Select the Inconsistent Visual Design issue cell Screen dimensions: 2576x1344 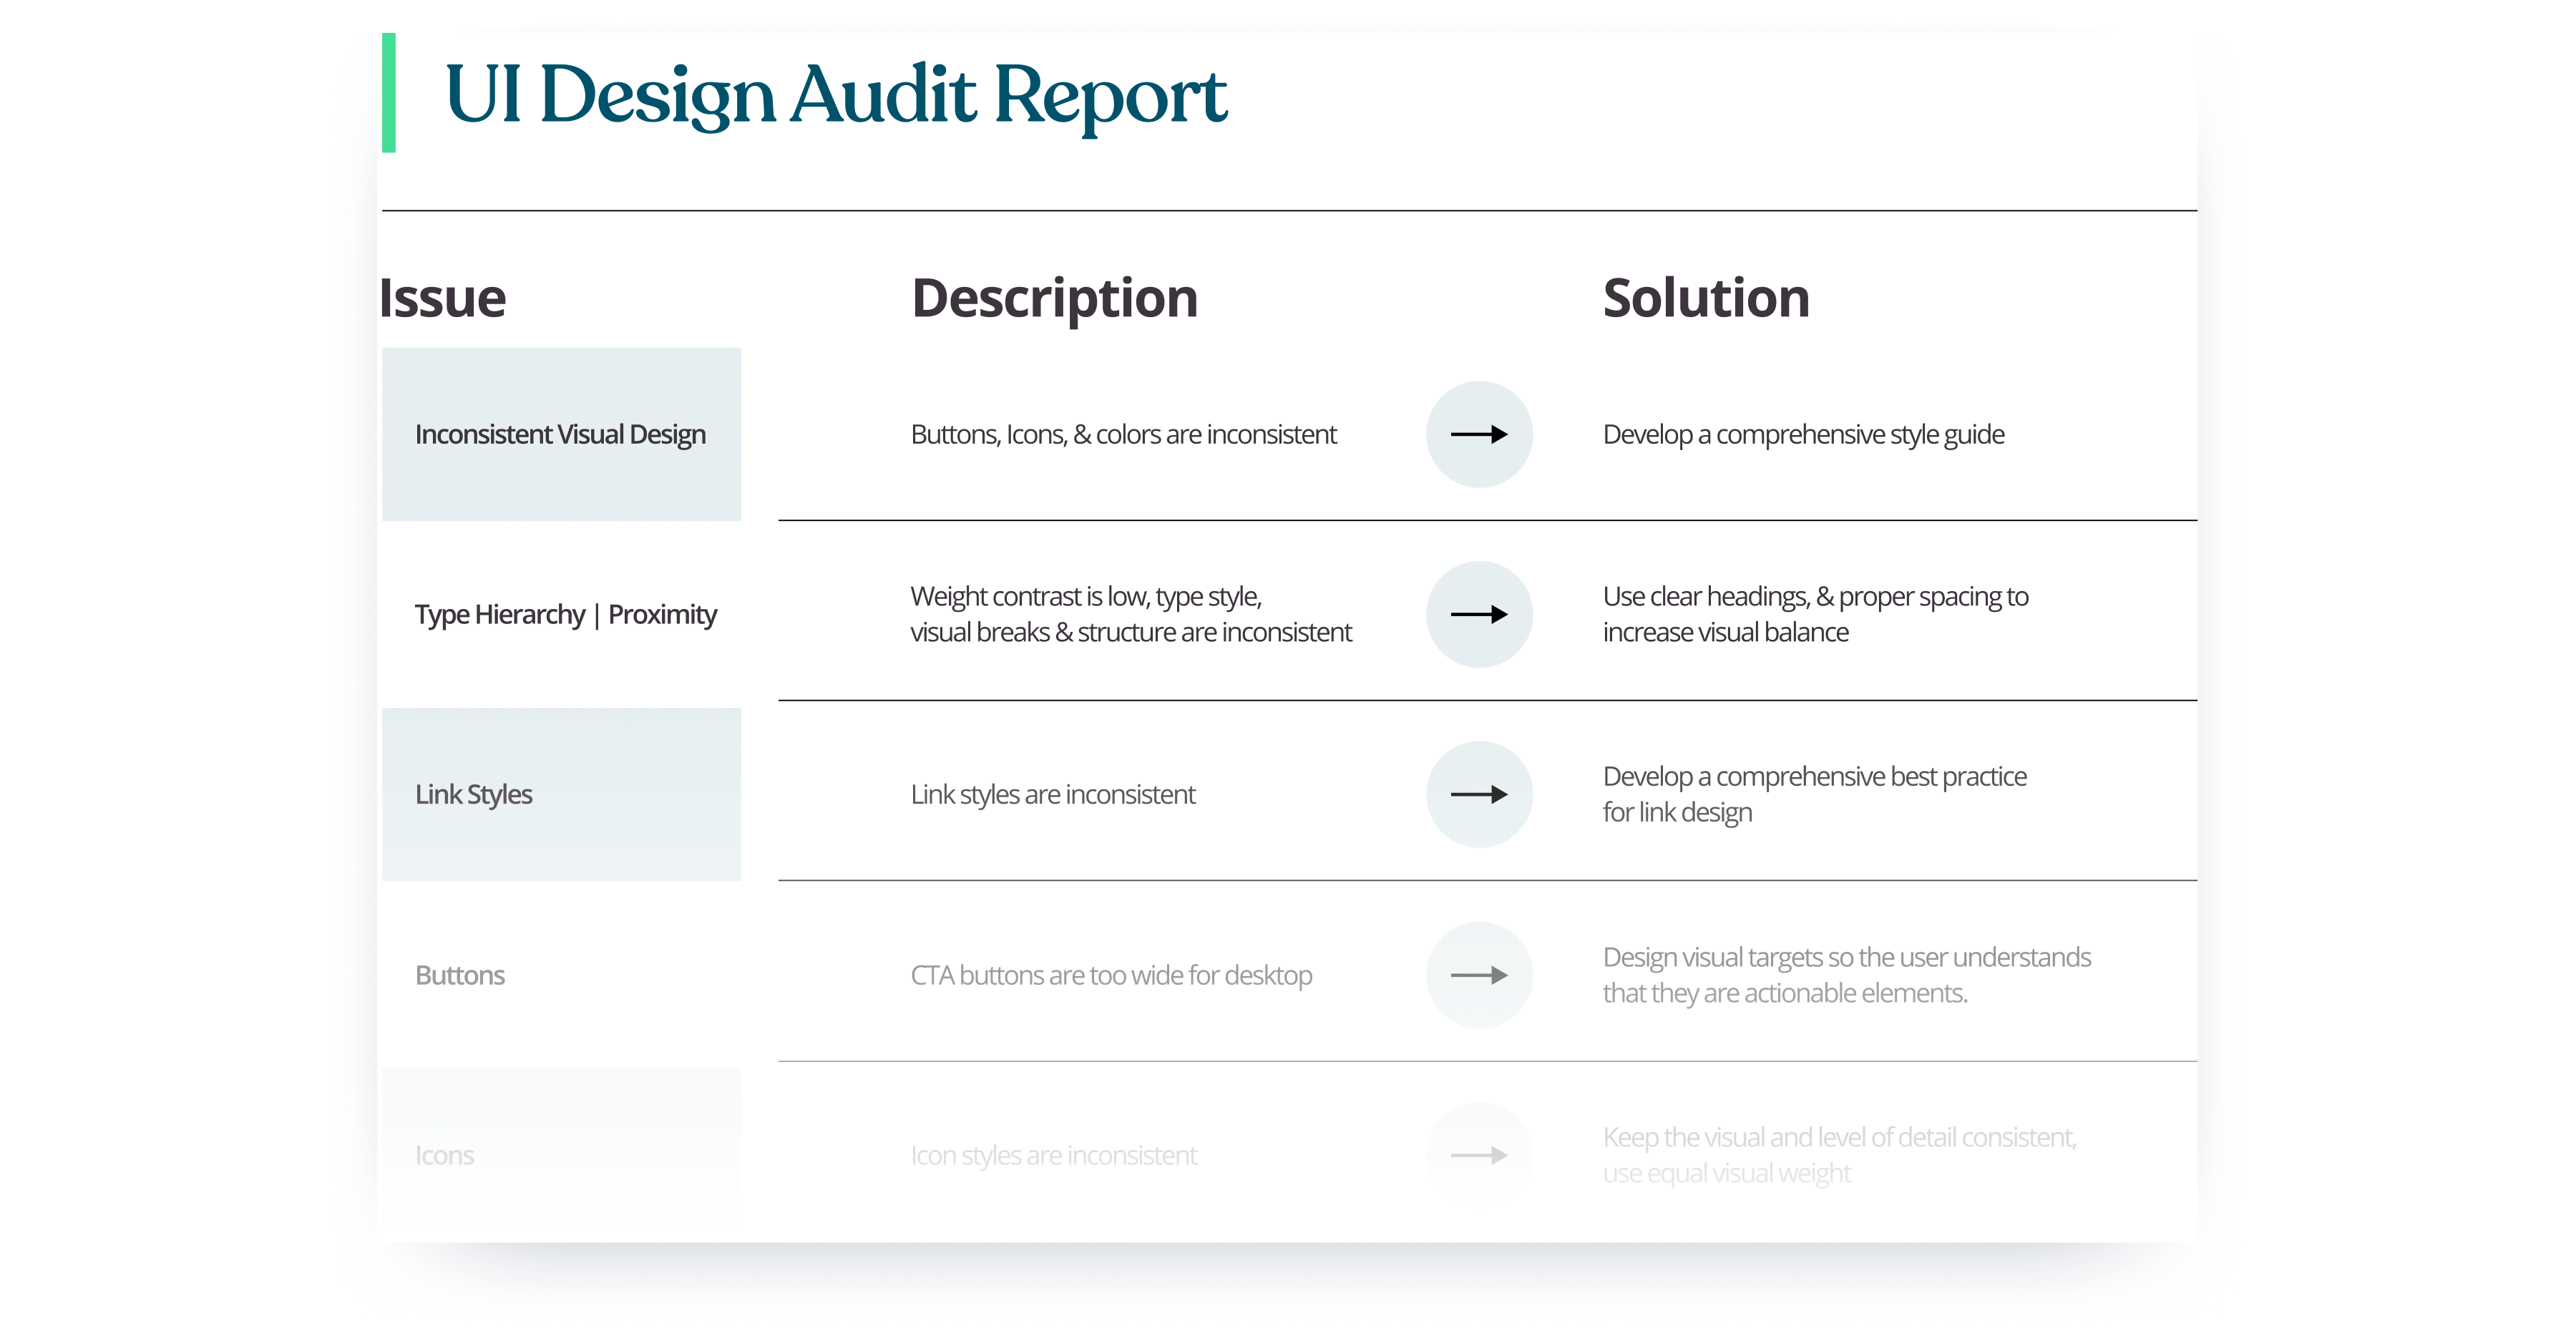[x=561, y=434]
